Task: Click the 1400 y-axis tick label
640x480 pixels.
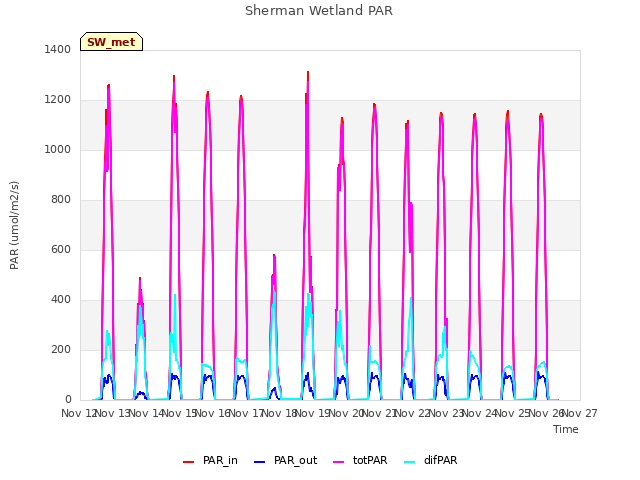Action: pos(58,49)
